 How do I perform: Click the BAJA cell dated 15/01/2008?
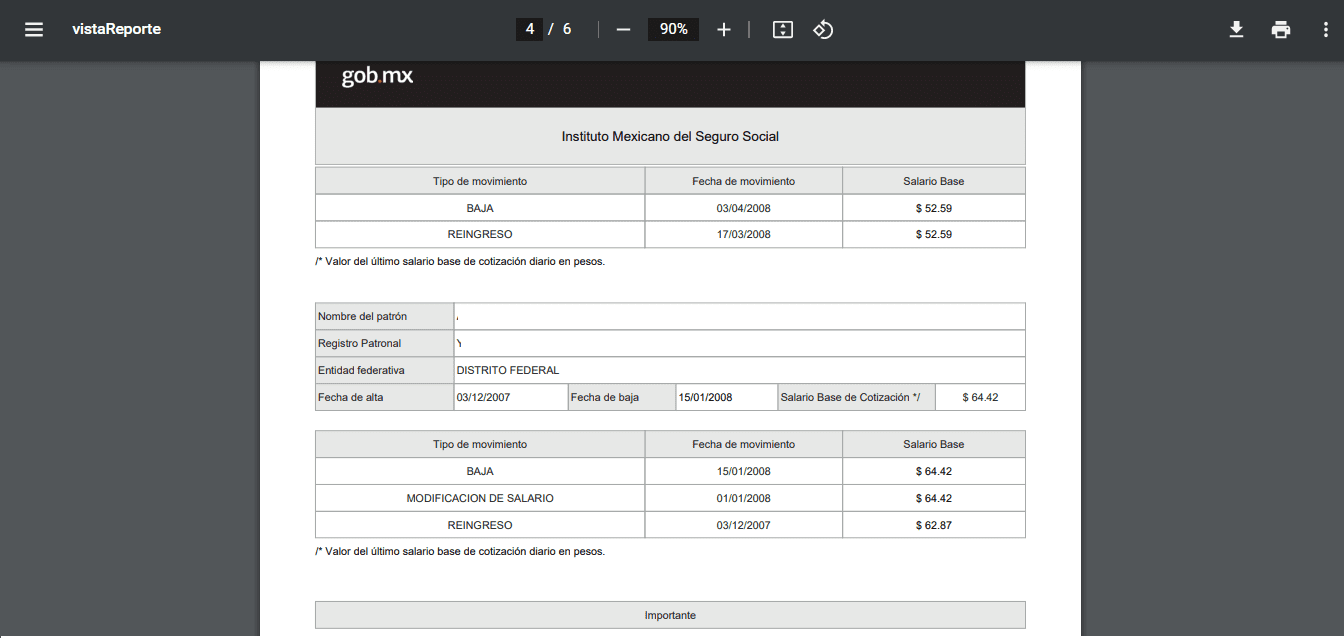[480, 471]
